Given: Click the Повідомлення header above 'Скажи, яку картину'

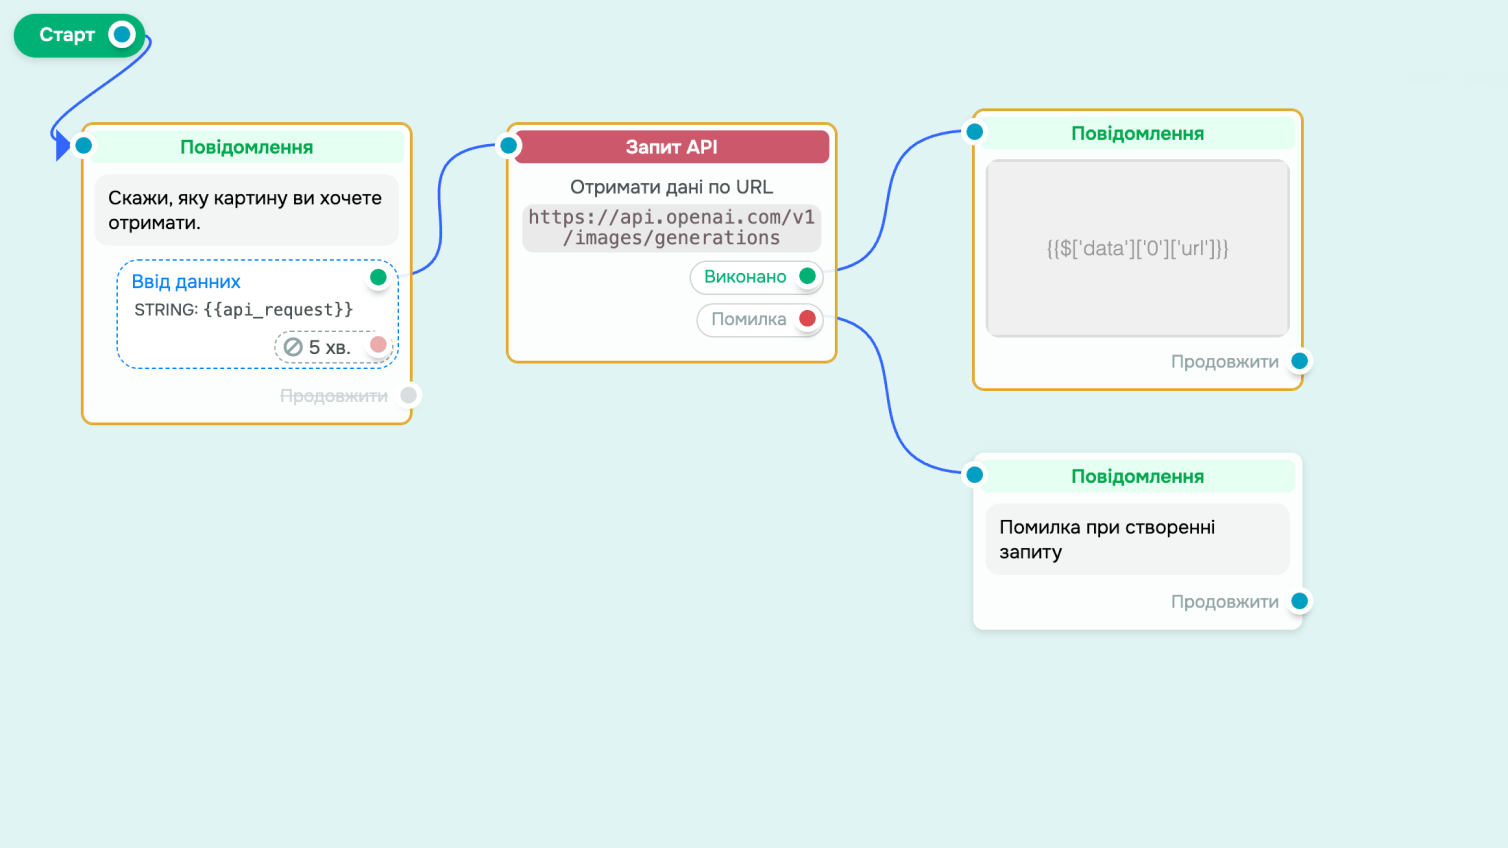Looking at the screenshot, I should point(247,147).
